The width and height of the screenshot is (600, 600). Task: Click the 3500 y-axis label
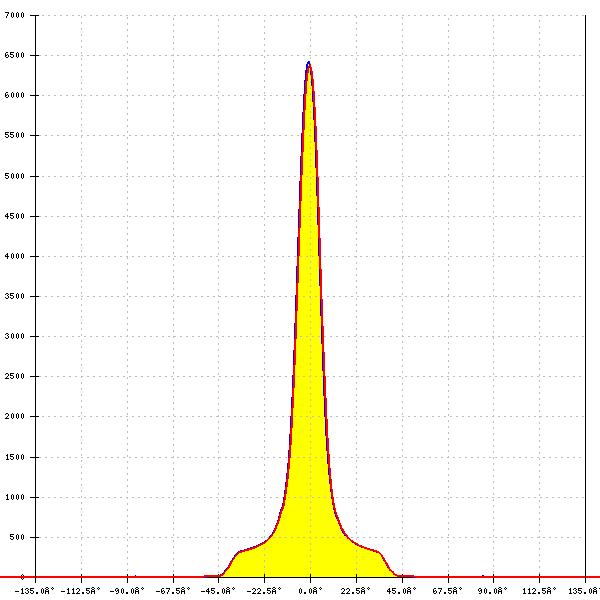tap(15, 296)
